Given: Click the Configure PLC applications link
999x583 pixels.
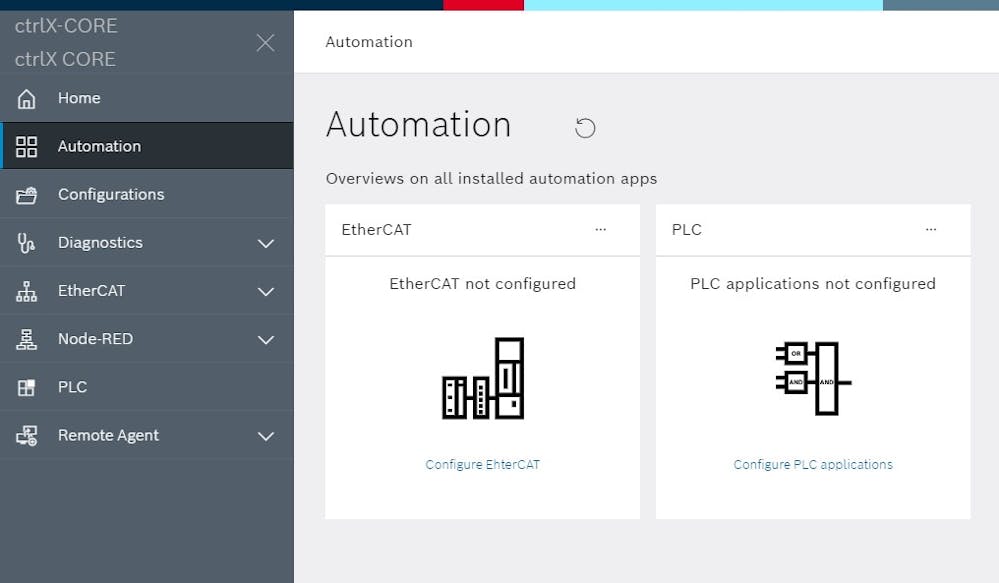Looking at the screenshot, I should coord(813,464).
